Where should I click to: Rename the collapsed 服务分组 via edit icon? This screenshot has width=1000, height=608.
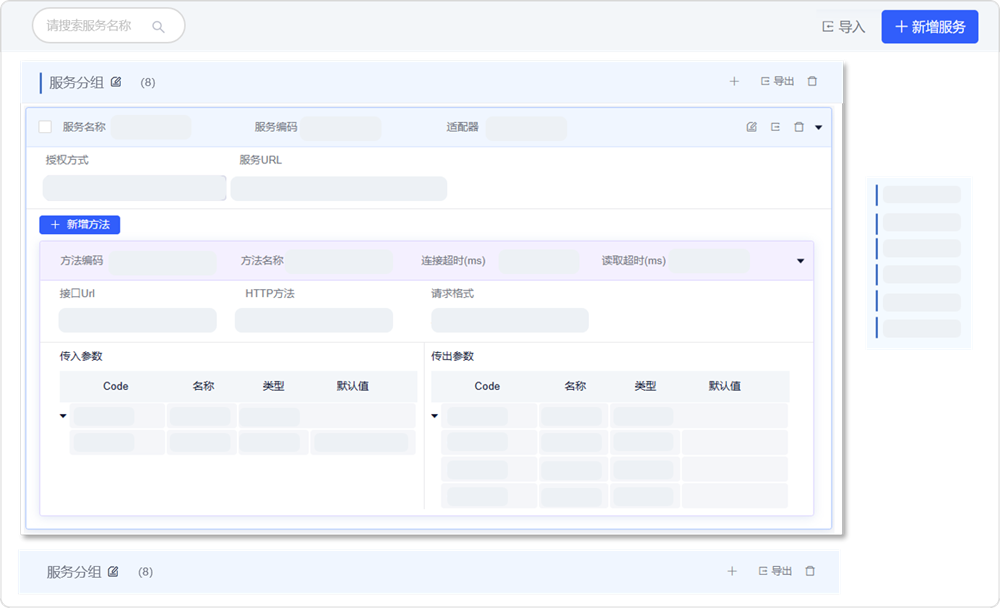click(114, 572)
